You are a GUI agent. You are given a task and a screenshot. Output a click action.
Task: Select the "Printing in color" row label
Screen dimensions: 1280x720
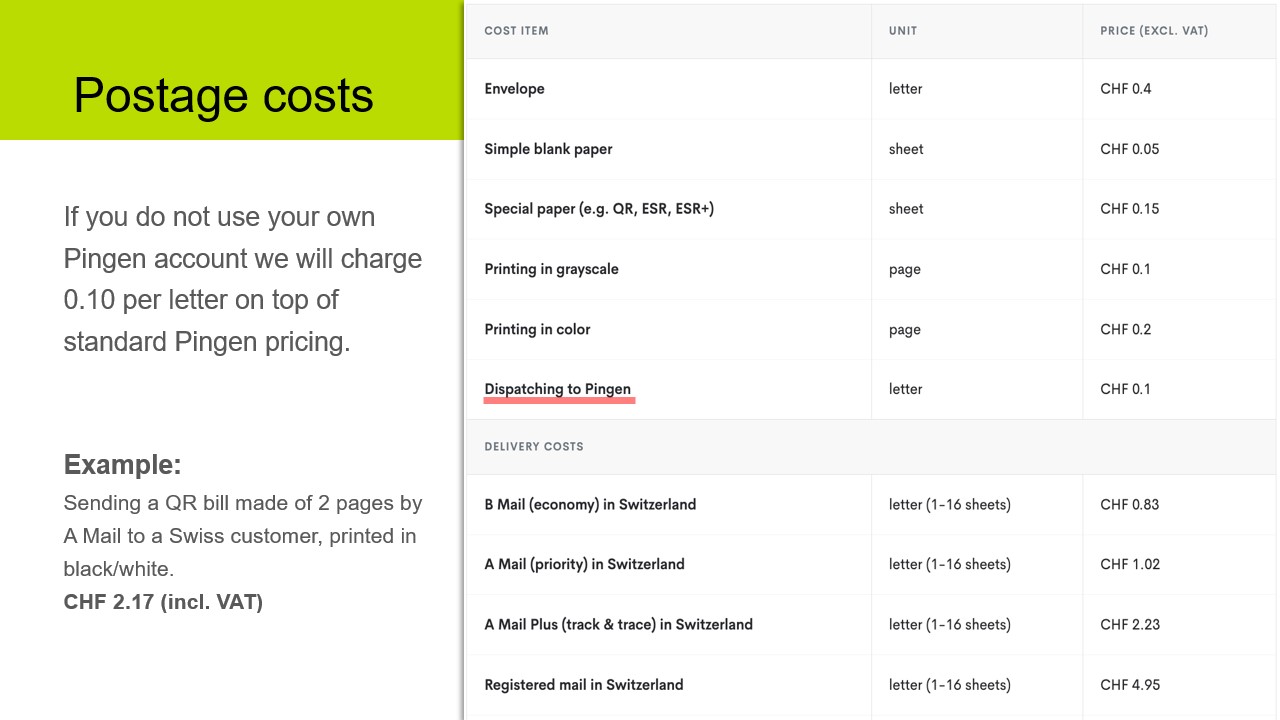(x=537, y=329)
